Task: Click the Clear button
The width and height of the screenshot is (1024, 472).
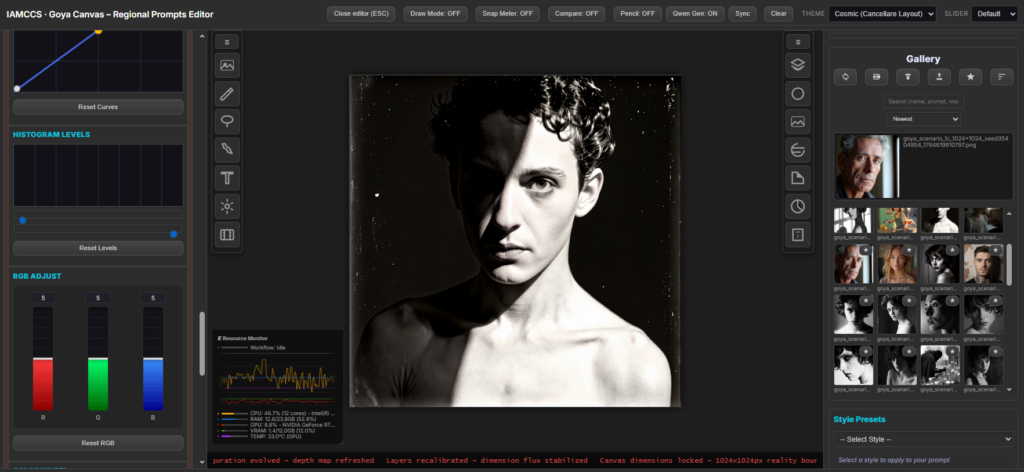Action: (778, 14)
